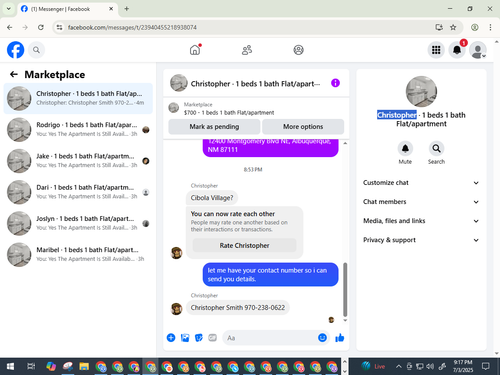Open the Jake conversation in the list
The height and width of the screenshot is (375, 500).
78,161
